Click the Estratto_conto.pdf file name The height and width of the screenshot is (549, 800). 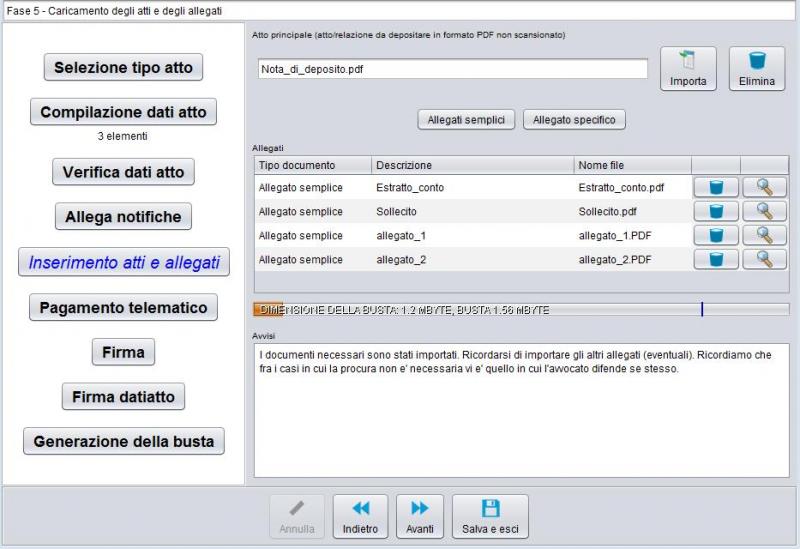pos(621,187)
